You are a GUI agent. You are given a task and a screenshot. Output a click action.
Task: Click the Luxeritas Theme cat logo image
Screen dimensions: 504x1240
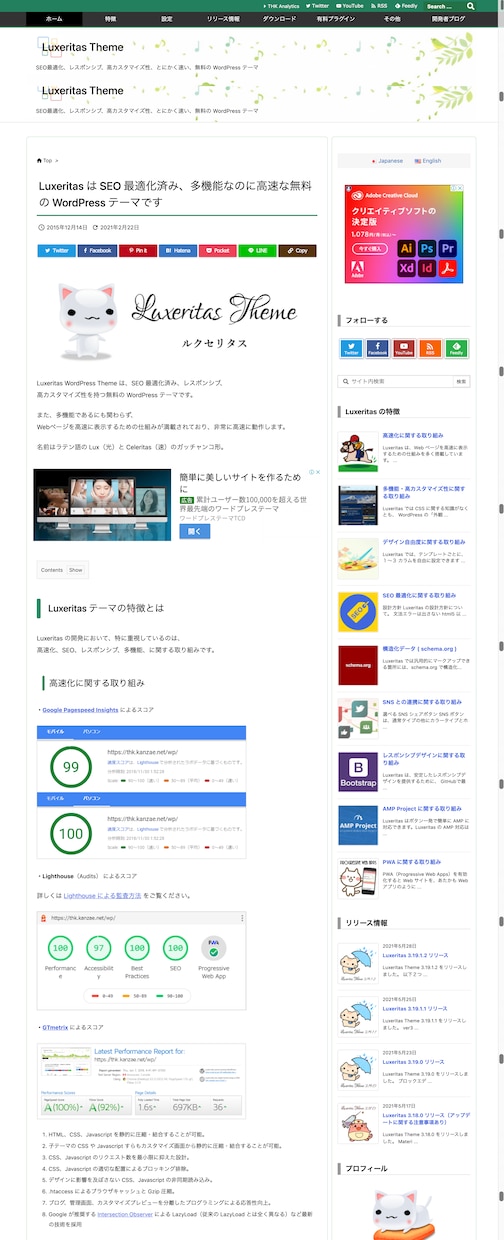point(177,321)
